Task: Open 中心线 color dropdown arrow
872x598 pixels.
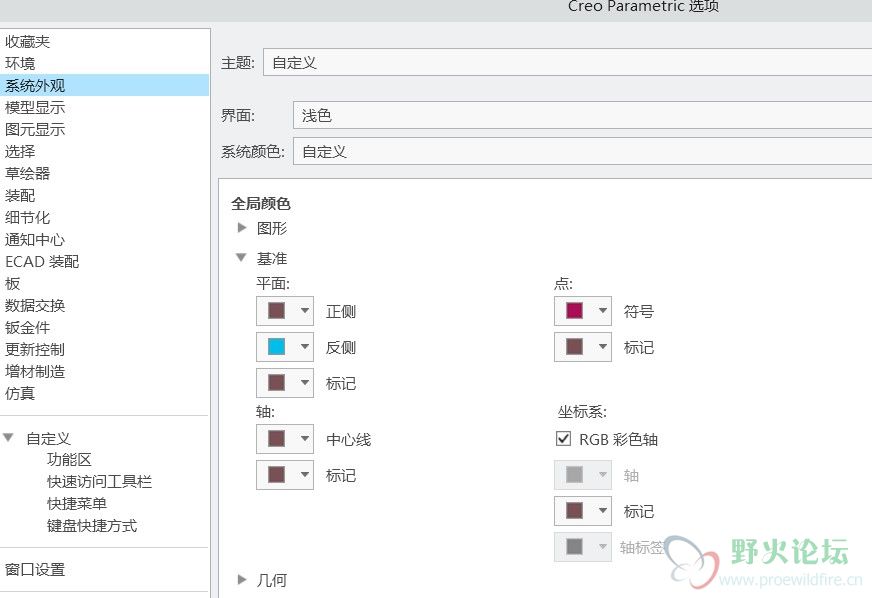Action: click(305, 439)
